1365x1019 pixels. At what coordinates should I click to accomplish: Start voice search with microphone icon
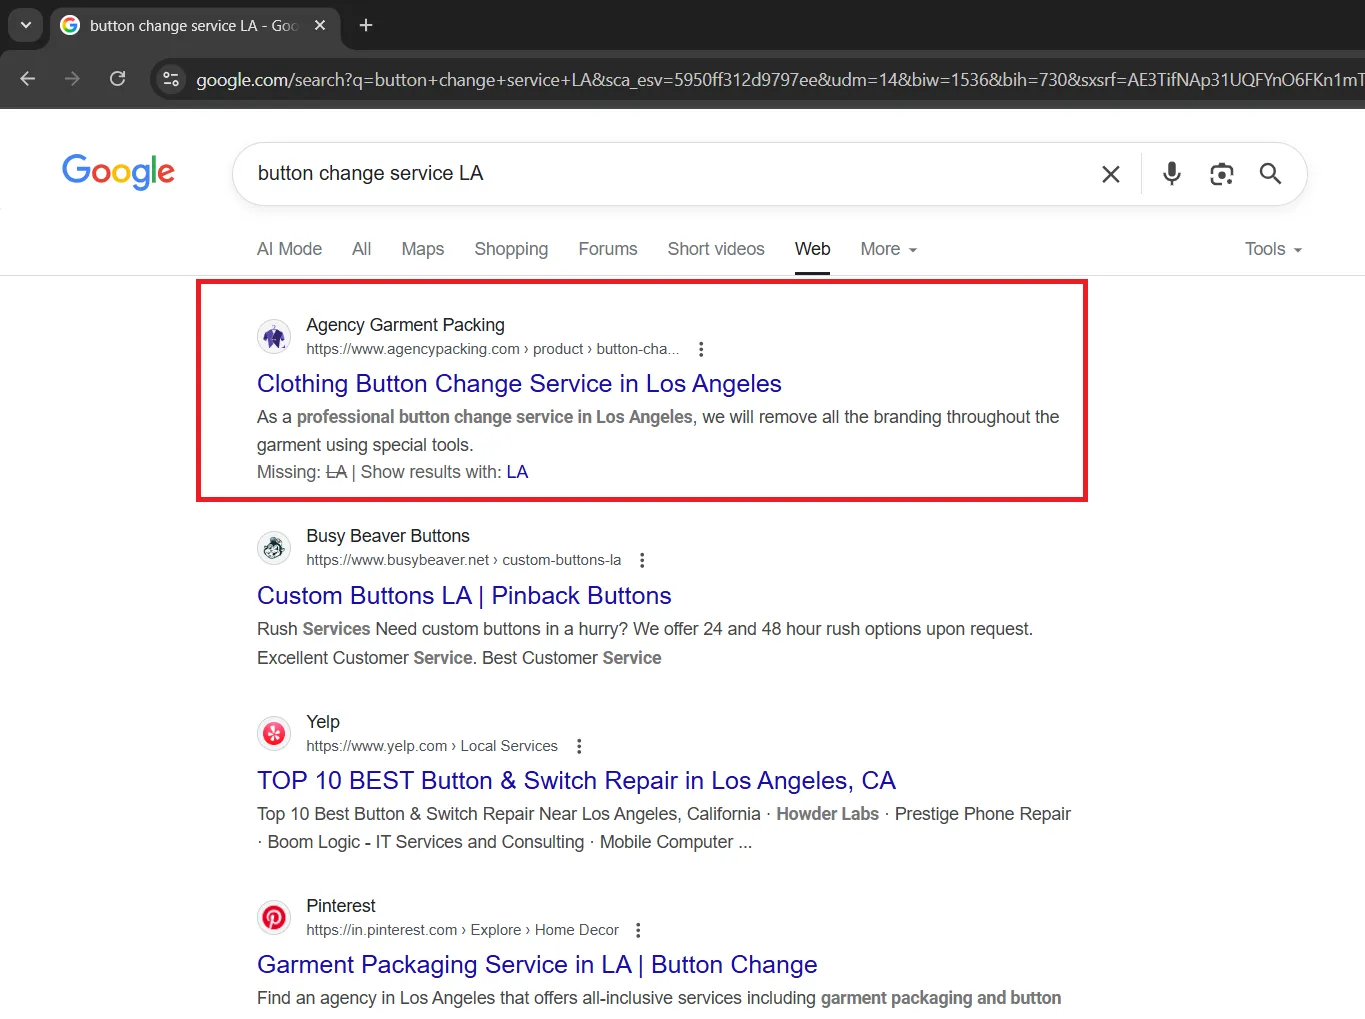[x=1171, y=174]
